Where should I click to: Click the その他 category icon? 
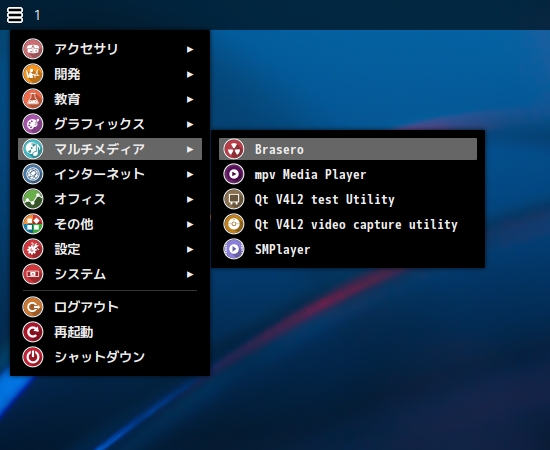point(33,224)
